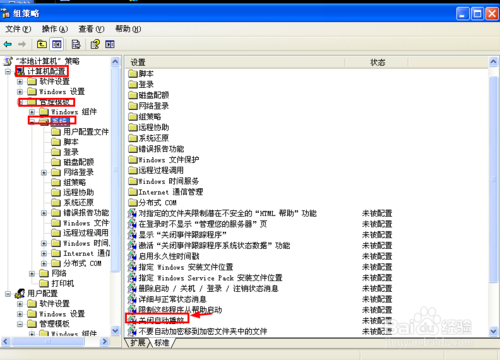Toggle the console tree show/hide icon

tap(57, 44)
